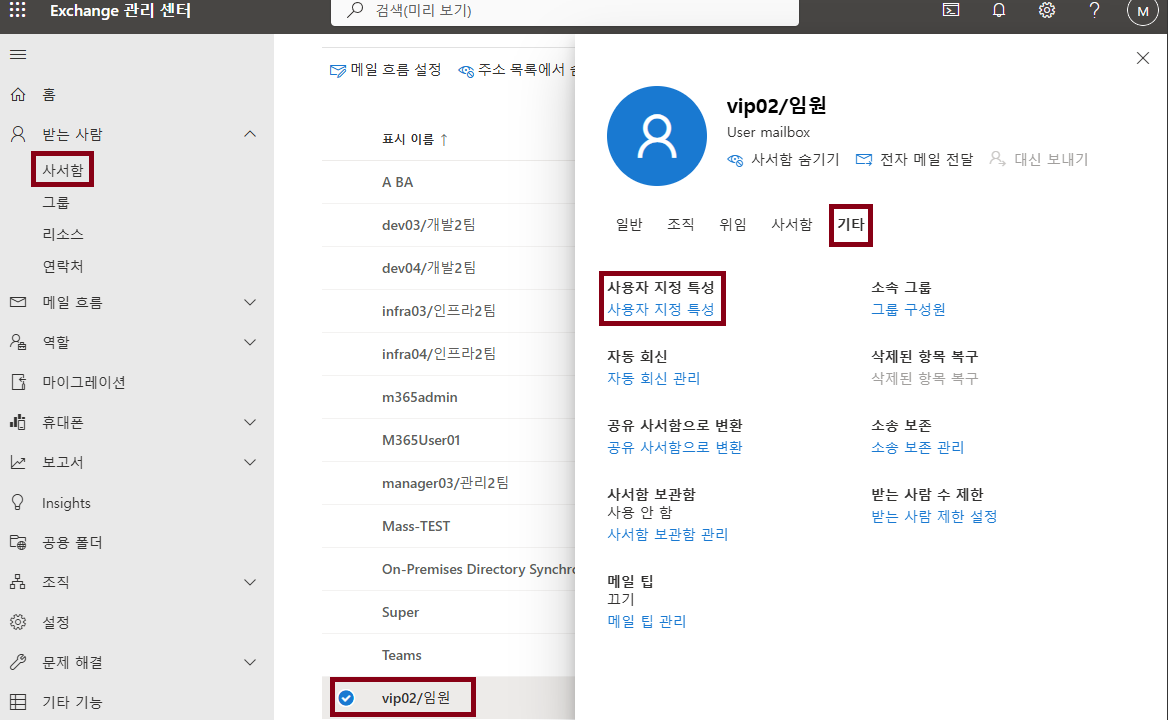Select the m365admin mailbox row
This screenshot has width=1168, height=720.
448,397
